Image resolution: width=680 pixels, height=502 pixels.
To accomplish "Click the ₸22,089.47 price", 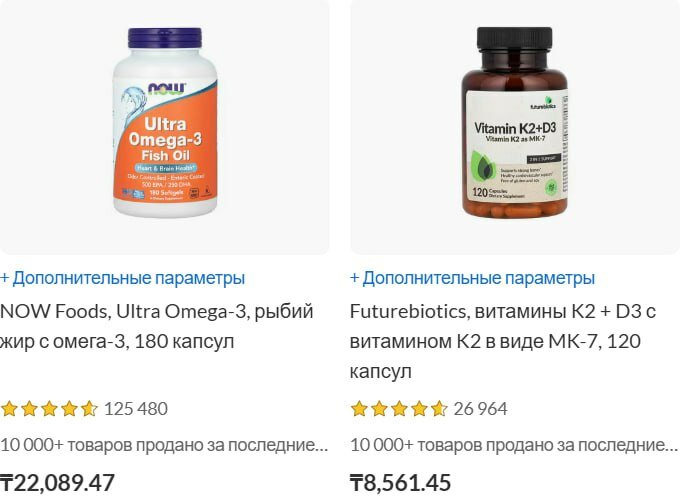I will coord(57,483).
